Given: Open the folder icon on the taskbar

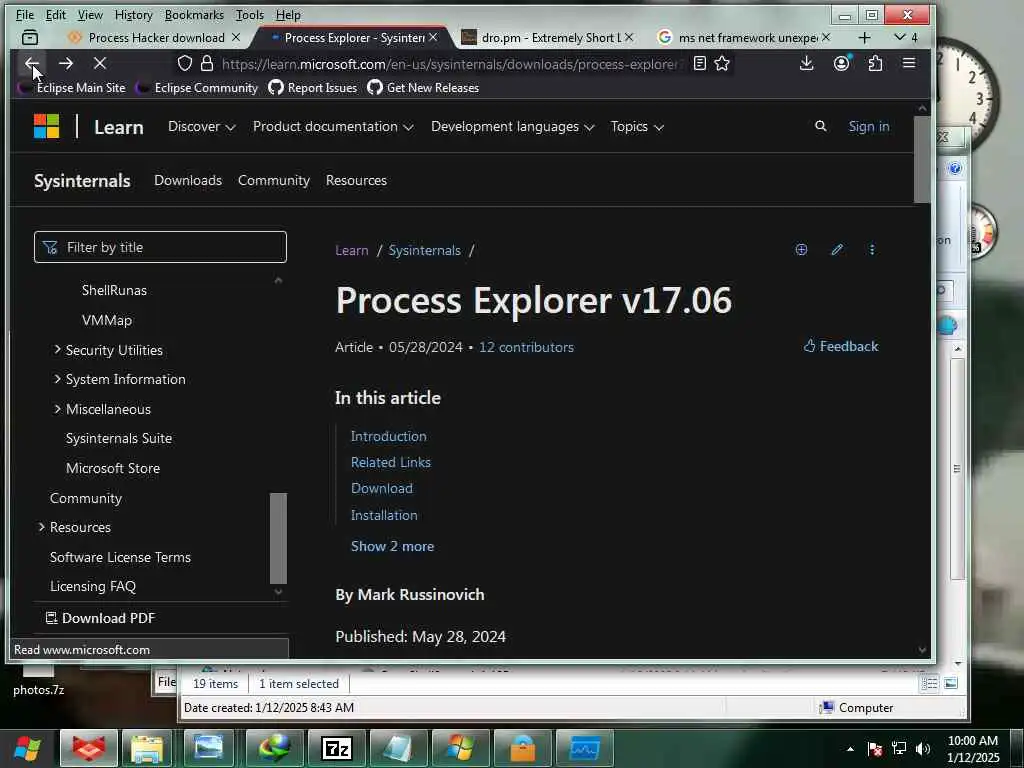Looking at the screenshot, I should pyautogui.click(x=148, y=748).
